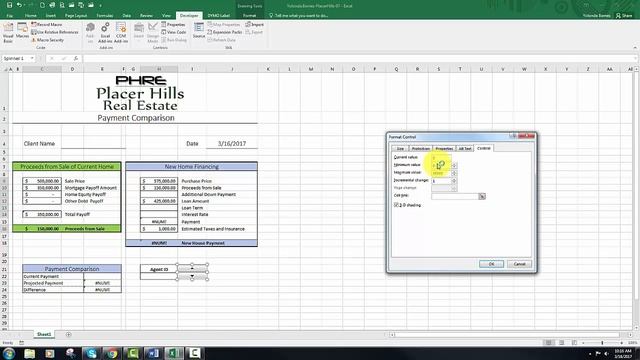Click the Incremental change input field
The width and height of the screenshot is (640, 360).
point(441,180)
